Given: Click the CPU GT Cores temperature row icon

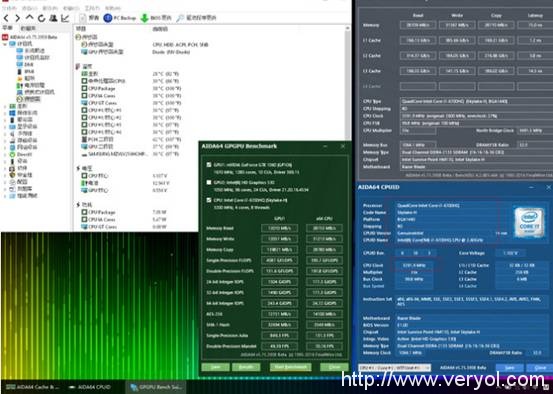Looking at the screenshot, I should (x=84, y=103).
